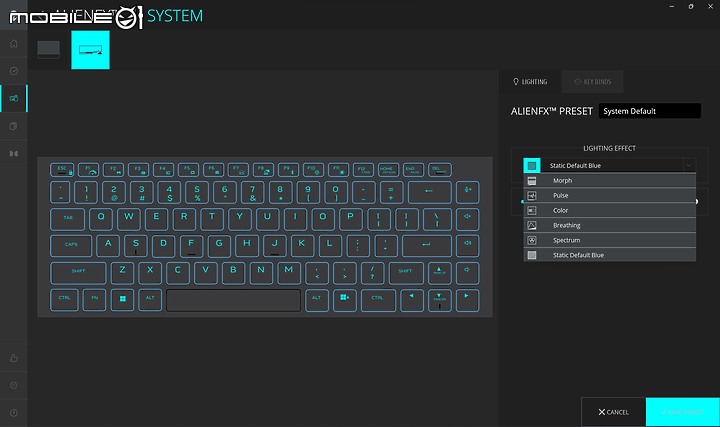The image size is (720, 427).
Task: Click the Cancel button
Action: click(x=613, y=412)
